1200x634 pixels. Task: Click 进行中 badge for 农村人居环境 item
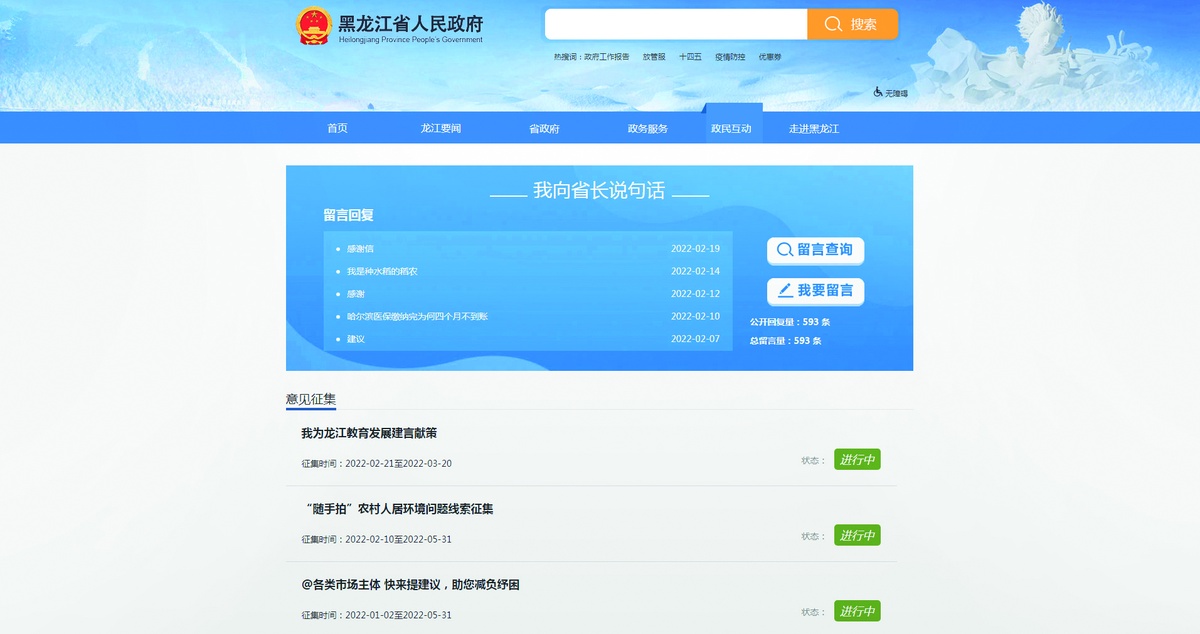click(x=857, y=535)
